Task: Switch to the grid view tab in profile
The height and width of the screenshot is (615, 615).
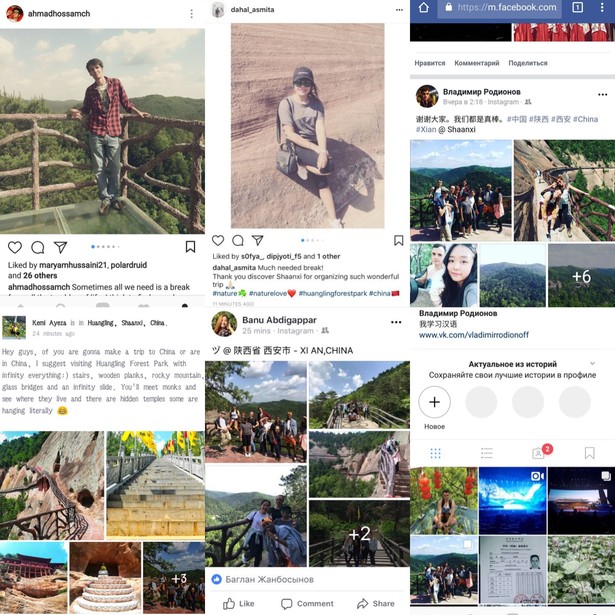Action: coord(435,453)
